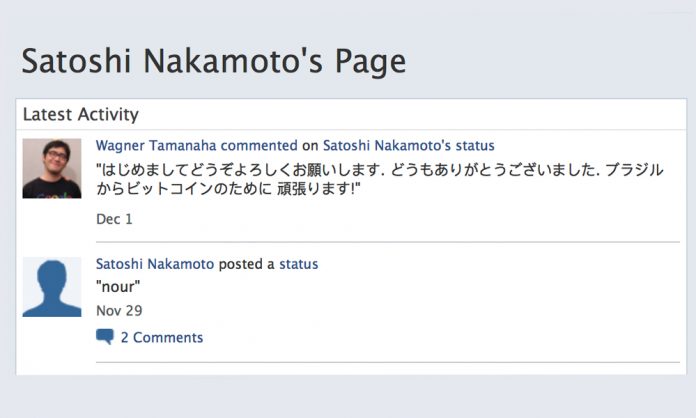Open the "Satoshi Nakamoto's status" link

coord(408,145)
